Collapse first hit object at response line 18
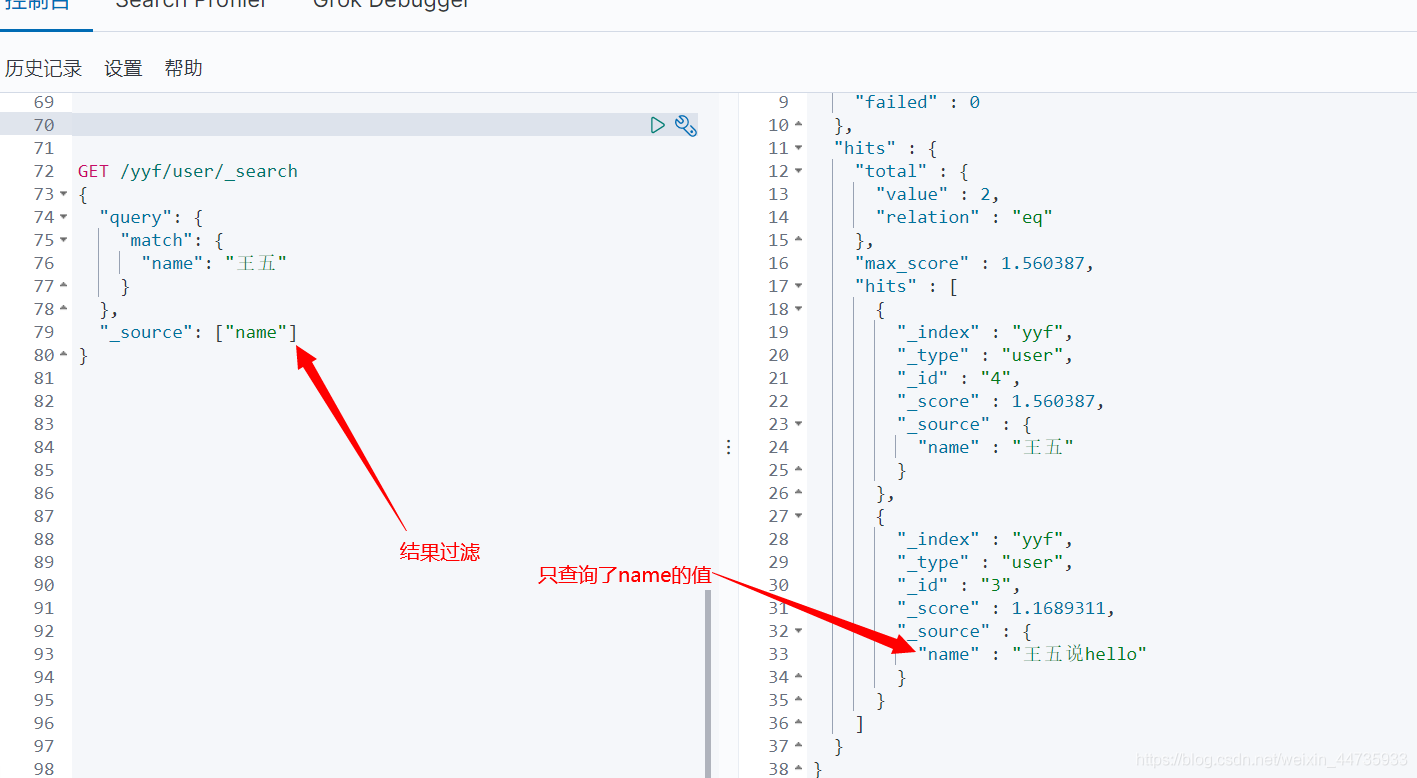The height and width of the screenshot is (778, 1417). pyautogui.click(x=798, y=309)
